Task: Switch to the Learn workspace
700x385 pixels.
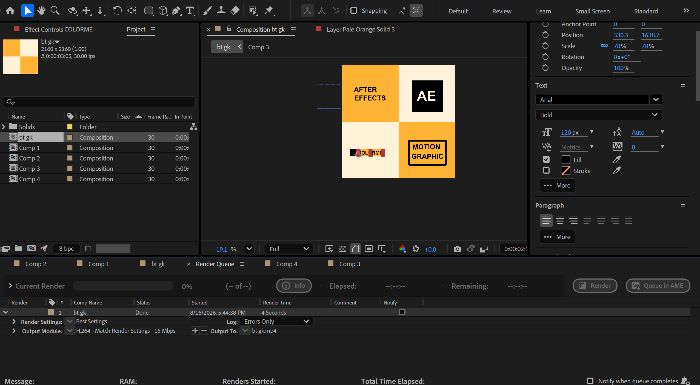Action: tap(543, 11)
